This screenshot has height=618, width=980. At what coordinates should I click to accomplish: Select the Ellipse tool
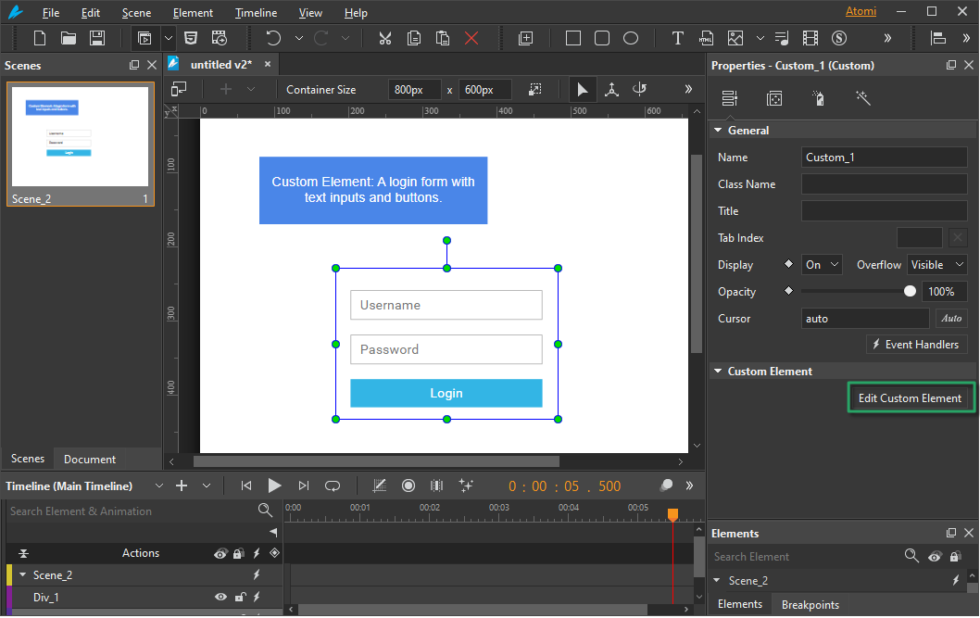tap(630, 38)
